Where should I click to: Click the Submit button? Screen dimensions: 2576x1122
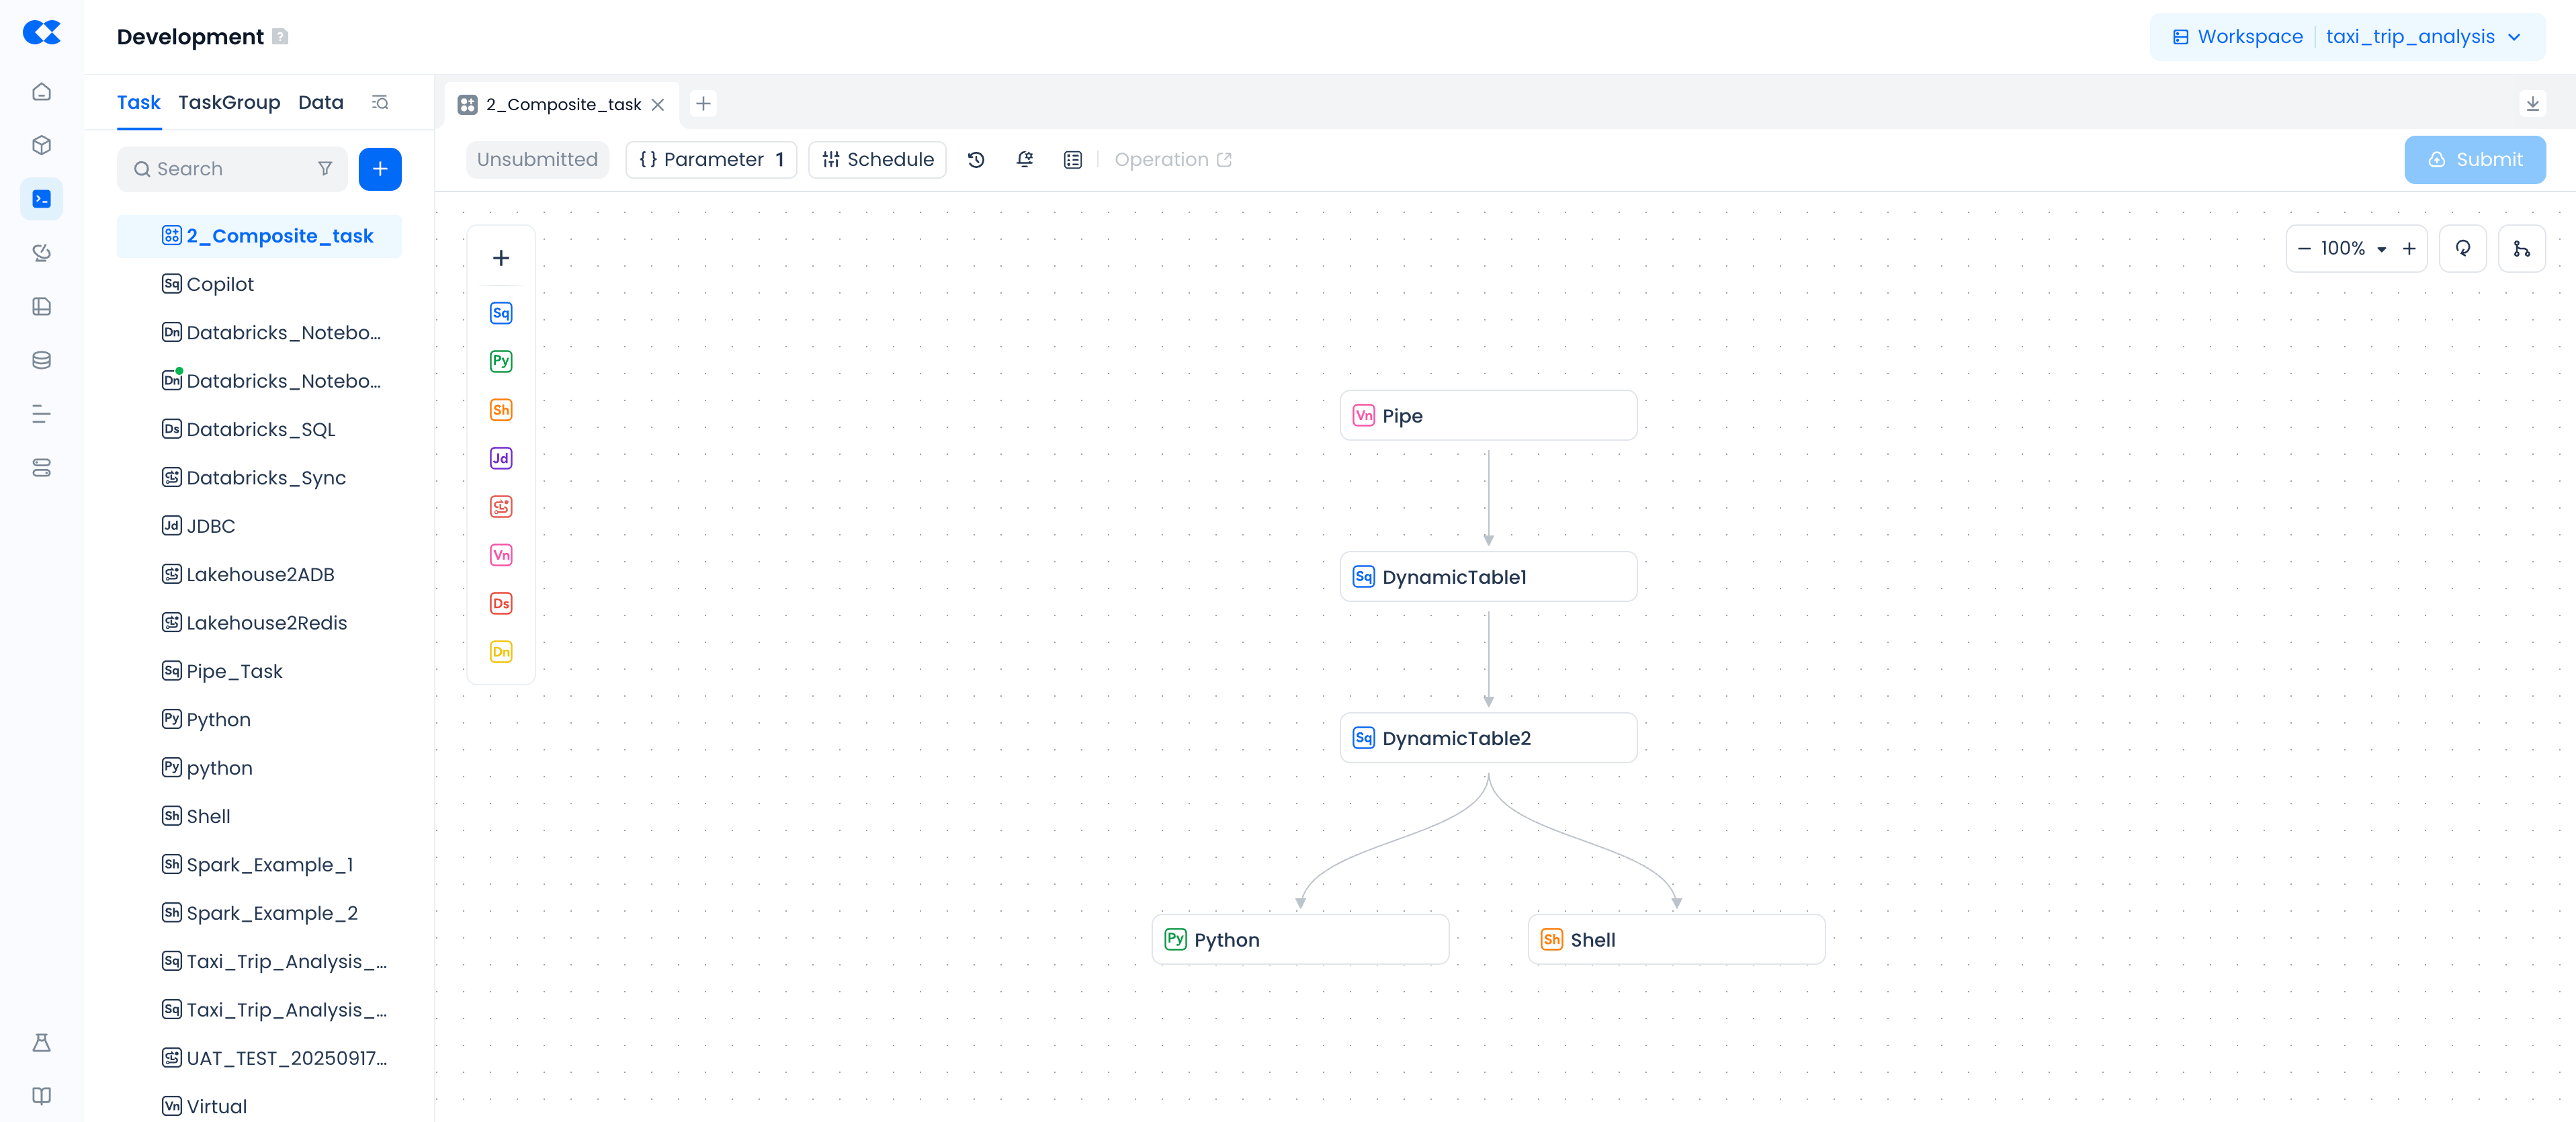pos(2474,160)
